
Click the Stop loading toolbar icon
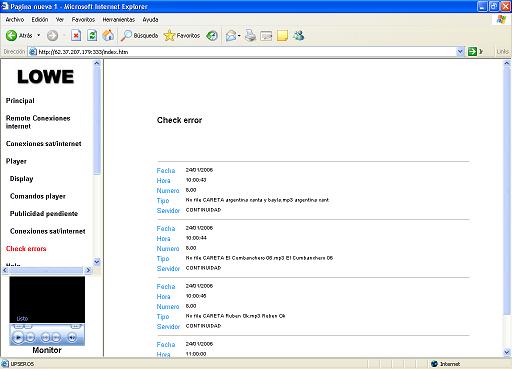76,35
